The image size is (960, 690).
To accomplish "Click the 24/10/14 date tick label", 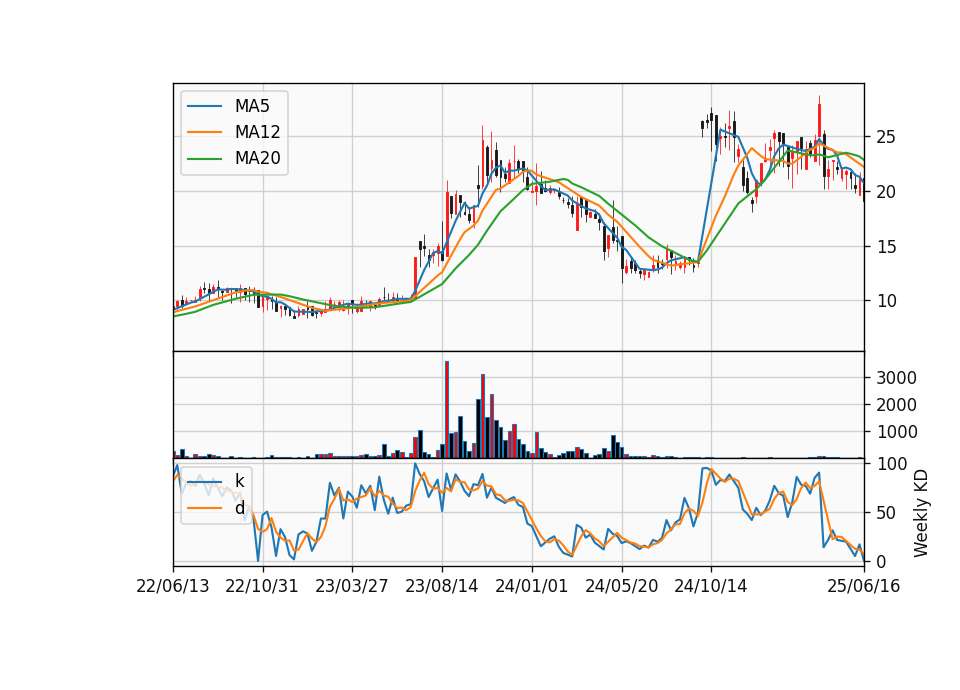I will [711, 586].
